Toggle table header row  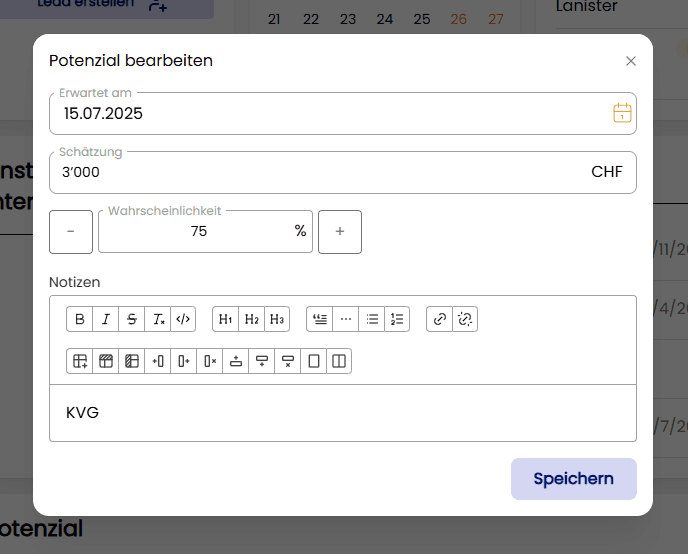105,361
